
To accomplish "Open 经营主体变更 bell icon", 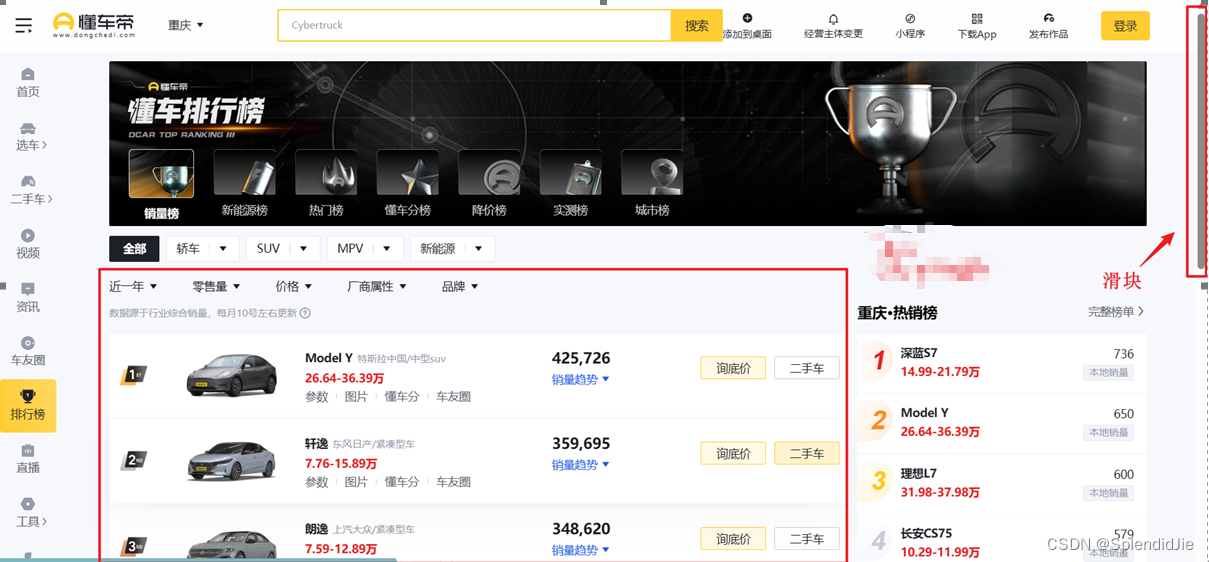I will [833, 26].
